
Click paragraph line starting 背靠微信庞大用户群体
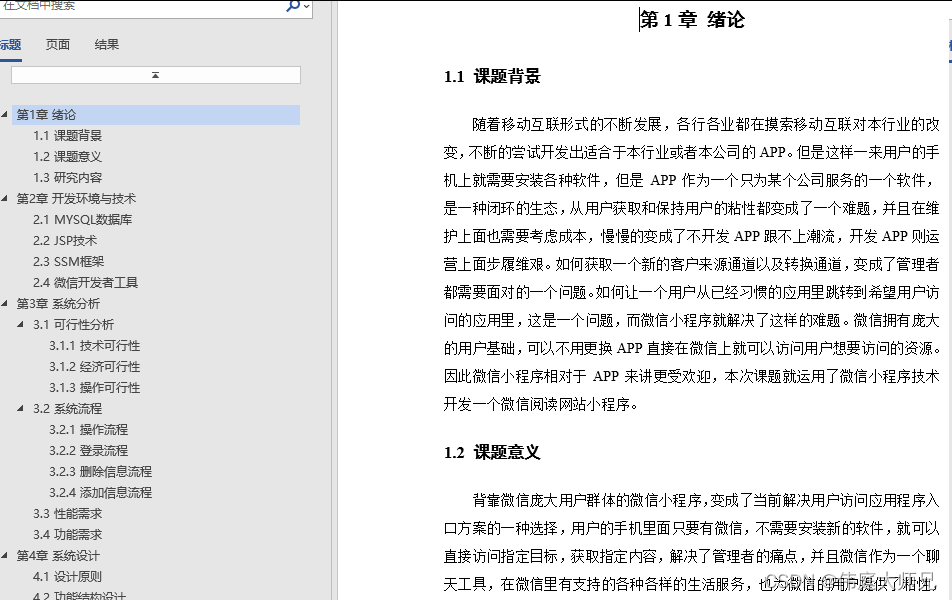click(706, 500)
